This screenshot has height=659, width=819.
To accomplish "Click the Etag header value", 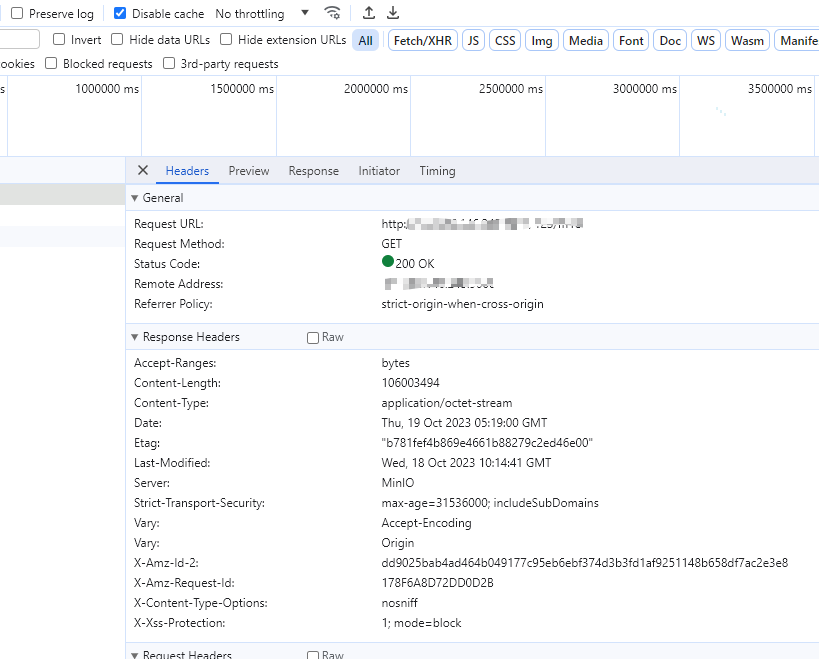I will click(x=487, y=443).
